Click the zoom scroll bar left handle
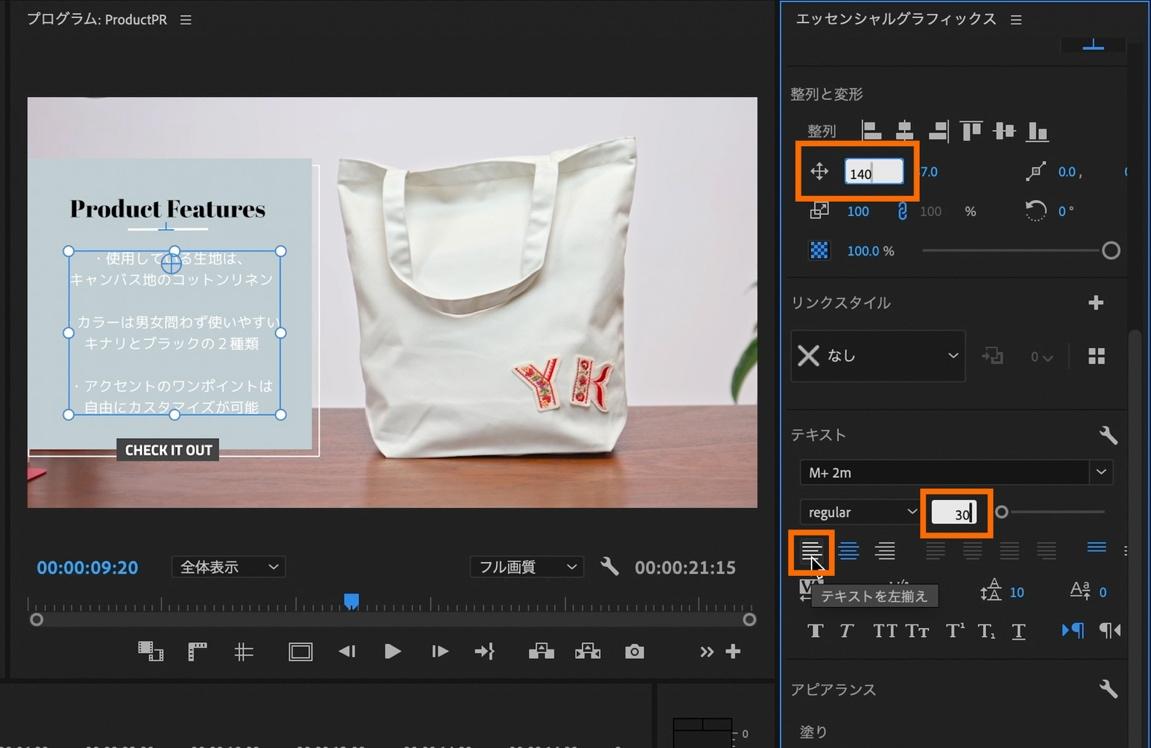The image size is (1151, 748). [x=36, y=620]
